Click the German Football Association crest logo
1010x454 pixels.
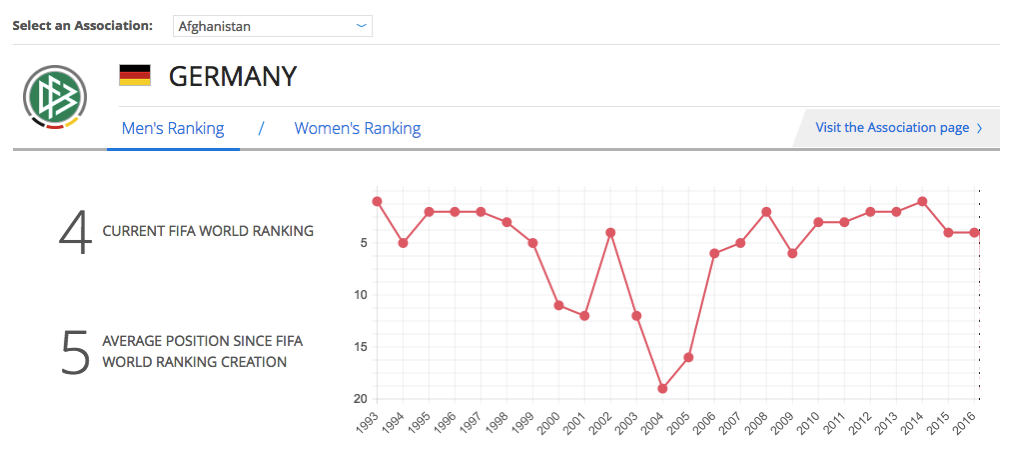coord(55,98)
